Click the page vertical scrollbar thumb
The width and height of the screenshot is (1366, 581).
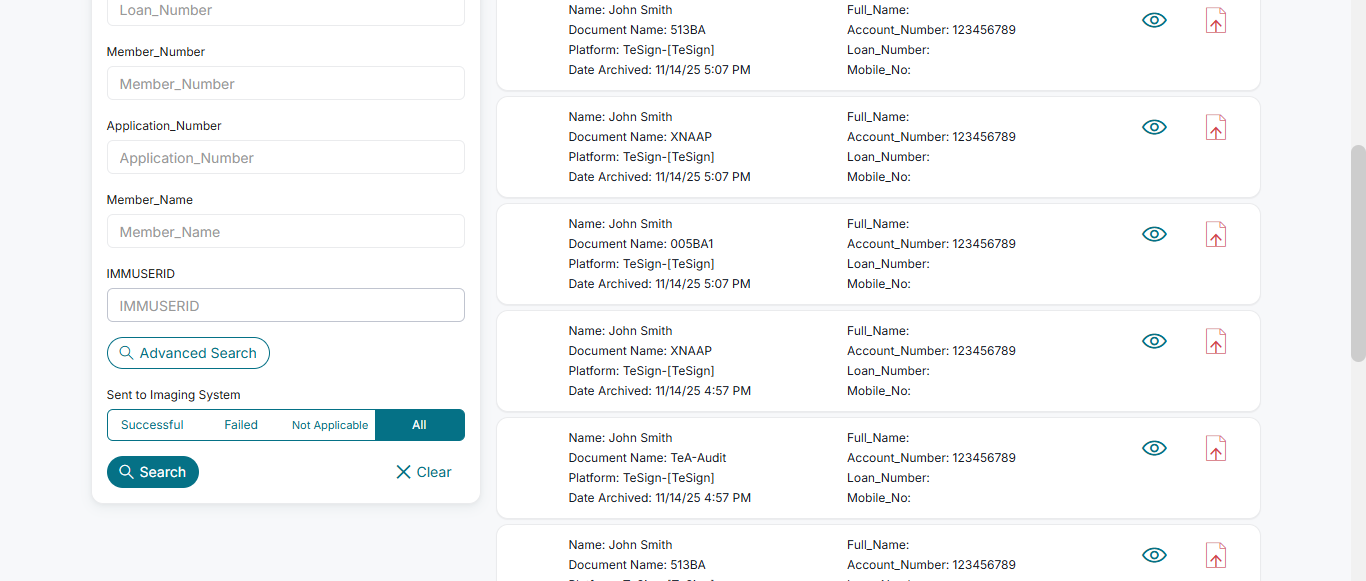pyautogui.click(x=1358, y=253)
